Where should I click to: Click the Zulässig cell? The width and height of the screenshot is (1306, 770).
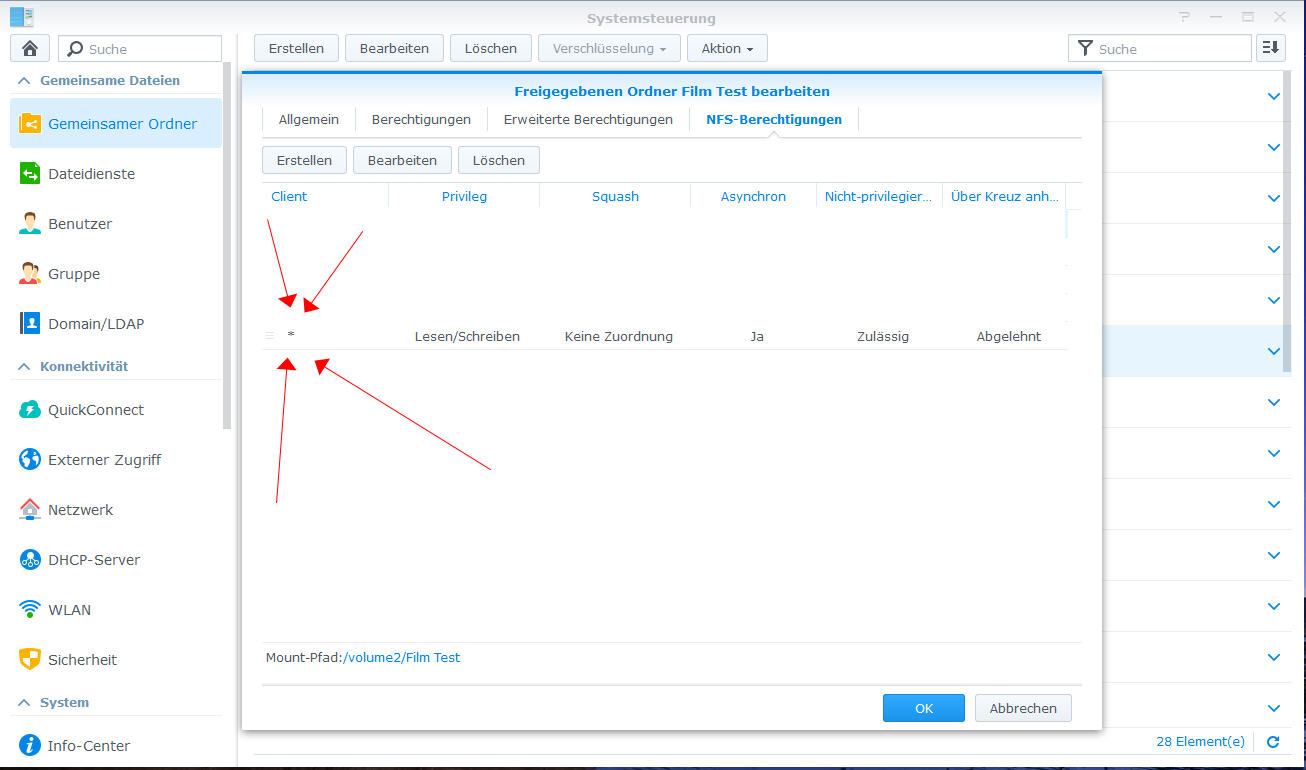coord(883,337)
